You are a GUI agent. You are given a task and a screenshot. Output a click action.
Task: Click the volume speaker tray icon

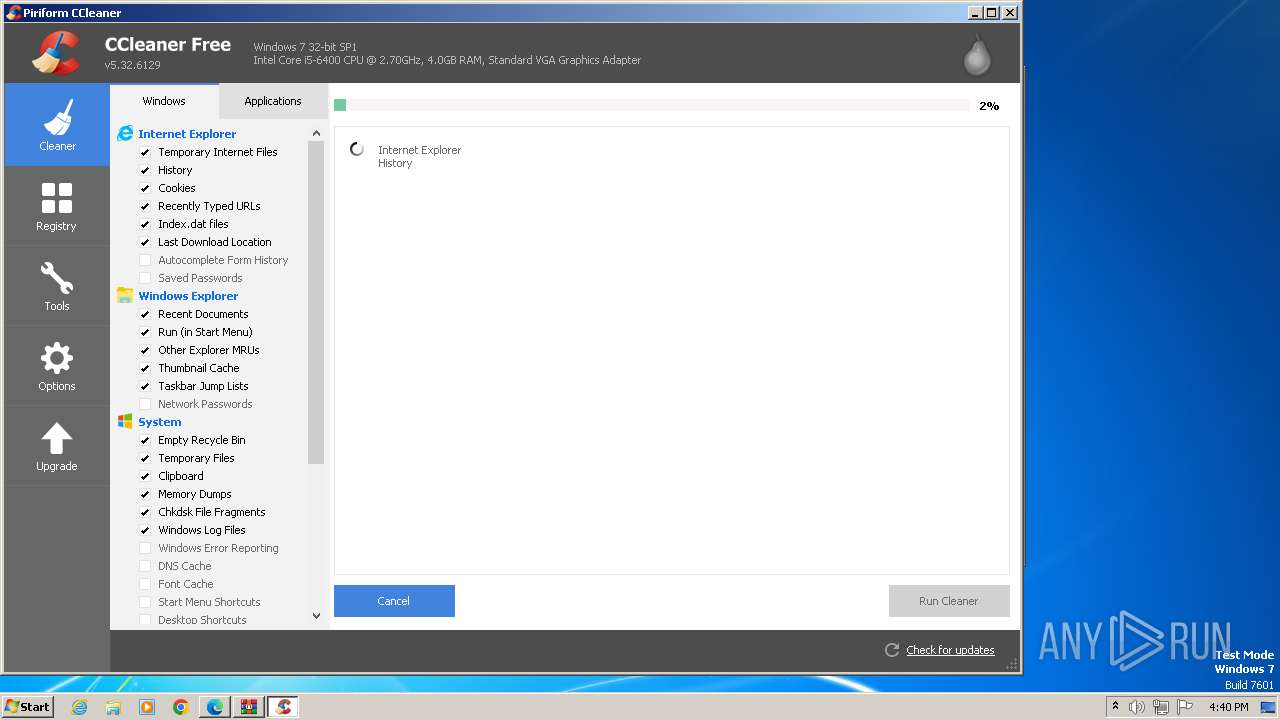(x=1137, y=707)
